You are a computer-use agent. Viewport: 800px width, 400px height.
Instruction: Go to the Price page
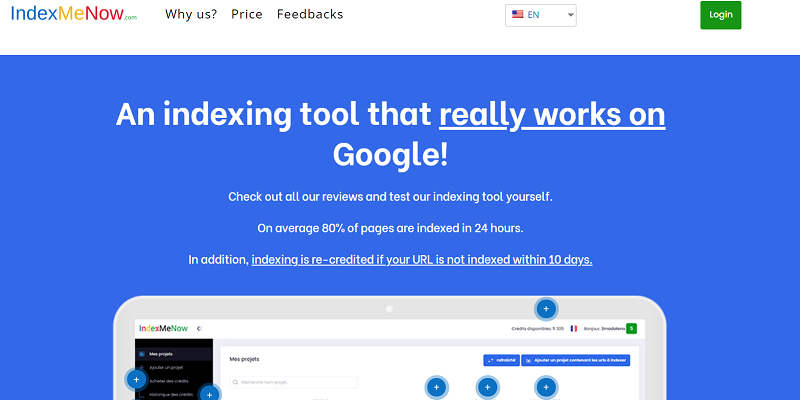pos(247,14)
